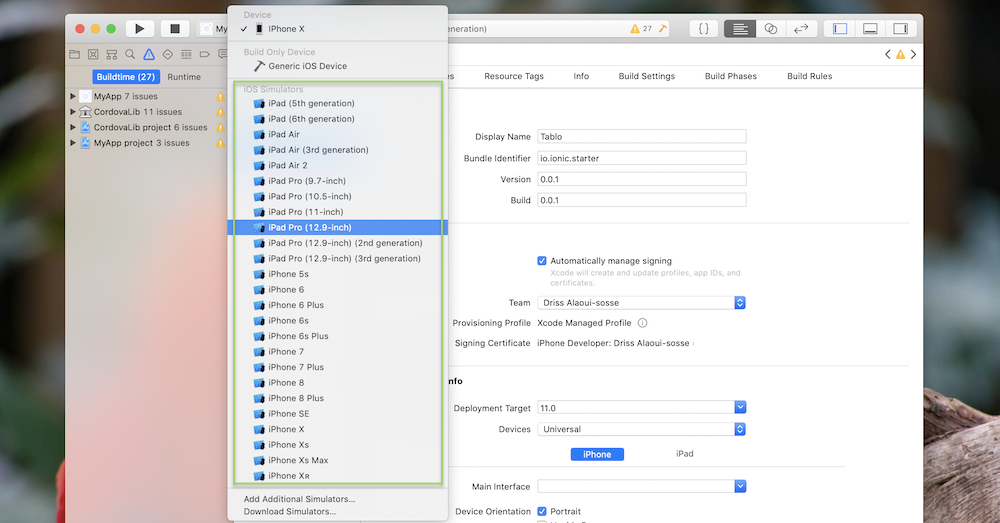The image size is (1000, 523).
Task: Click the Provisioning Profile info icon
Action: [642, 323]
